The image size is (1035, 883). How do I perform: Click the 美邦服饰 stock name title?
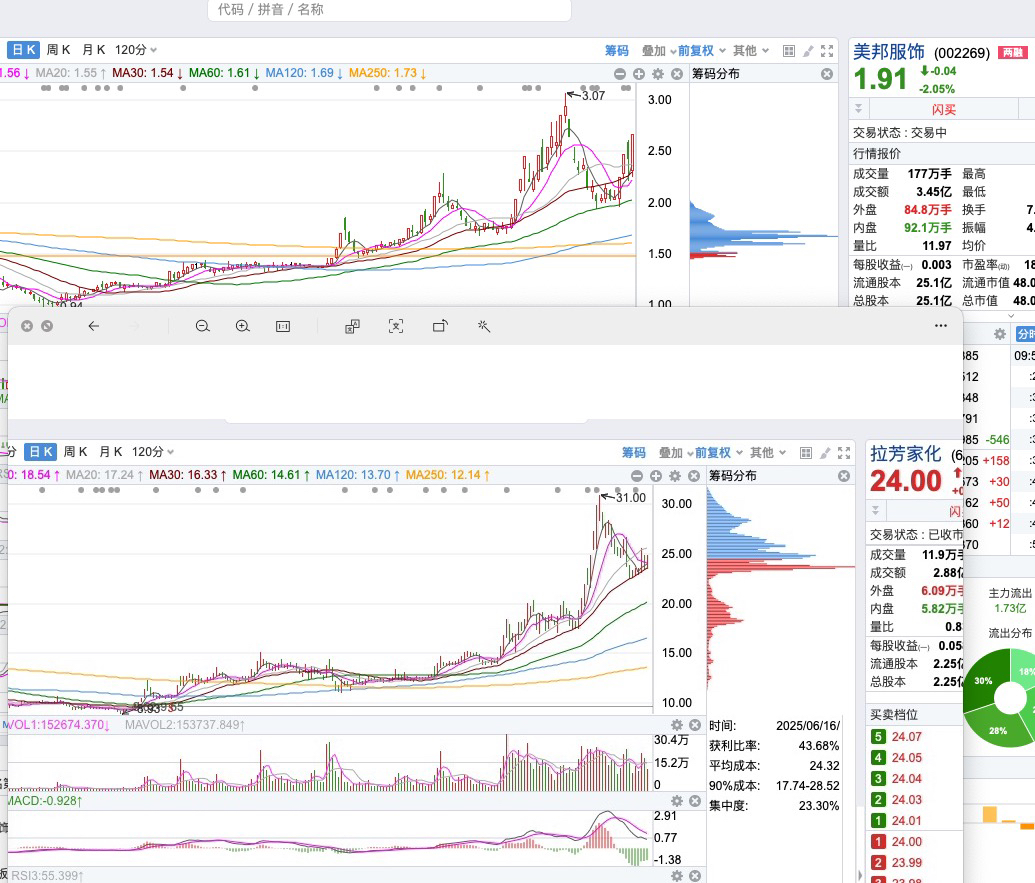[x=889, y=52]
